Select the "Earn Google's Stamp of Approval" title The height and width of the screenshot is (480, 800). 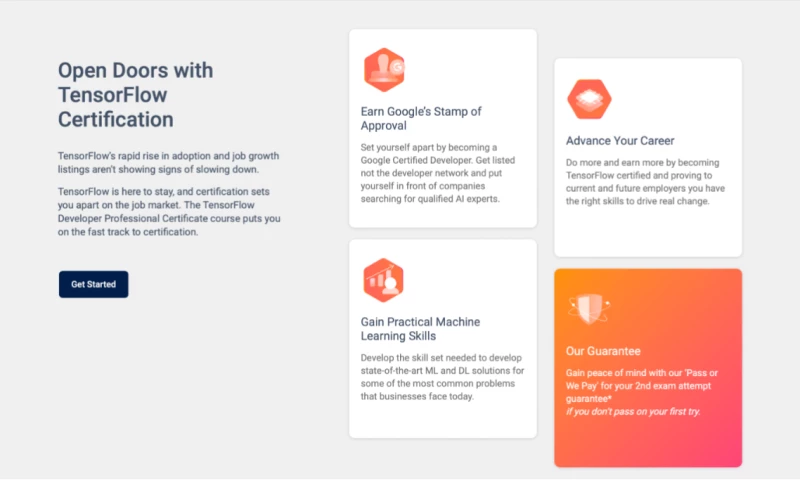pyautogui.click(x=421, y=119)
